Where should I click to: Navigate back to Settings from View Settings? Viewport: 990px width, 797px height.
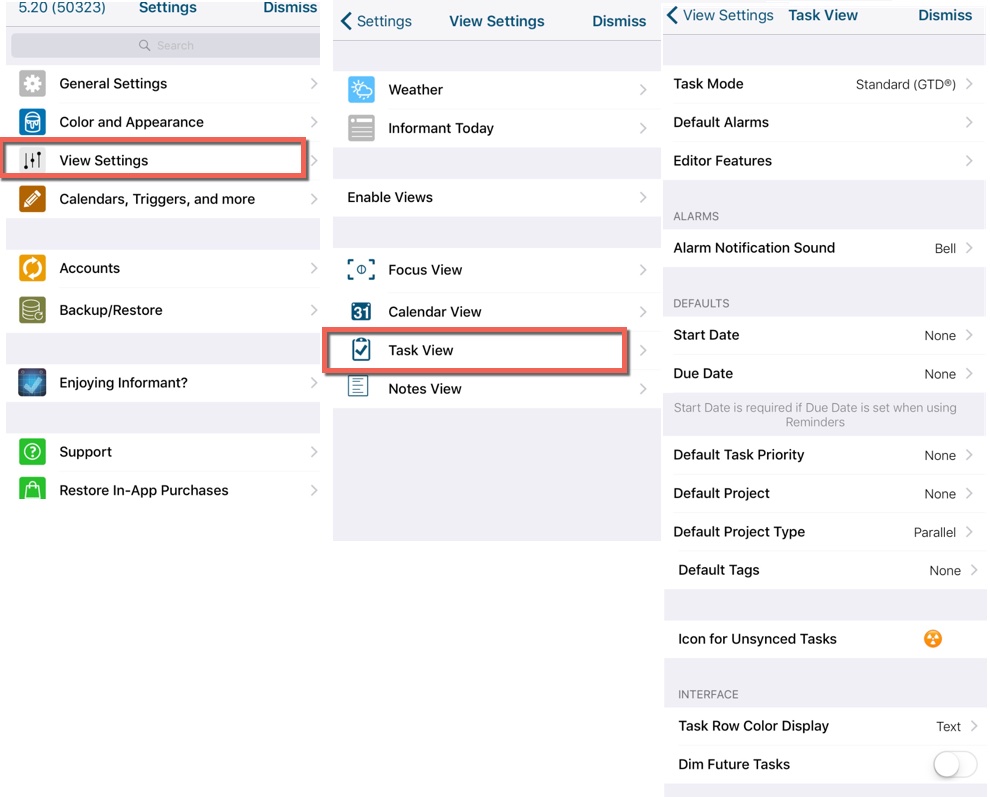pyautogui.click(x=376, y=20)
